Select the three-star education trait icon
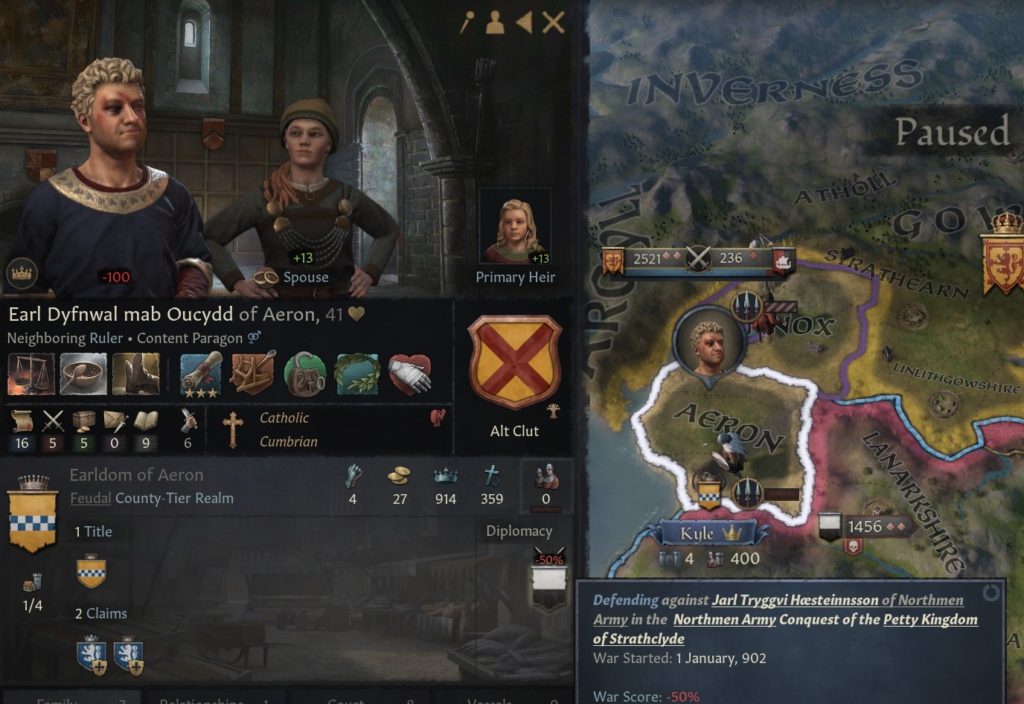The height and width of the screenshot is (704, 1024). point(200,374)
